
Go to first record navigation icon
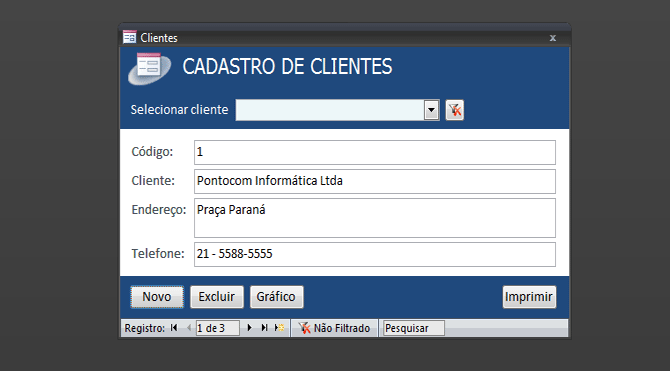point(174,328)
